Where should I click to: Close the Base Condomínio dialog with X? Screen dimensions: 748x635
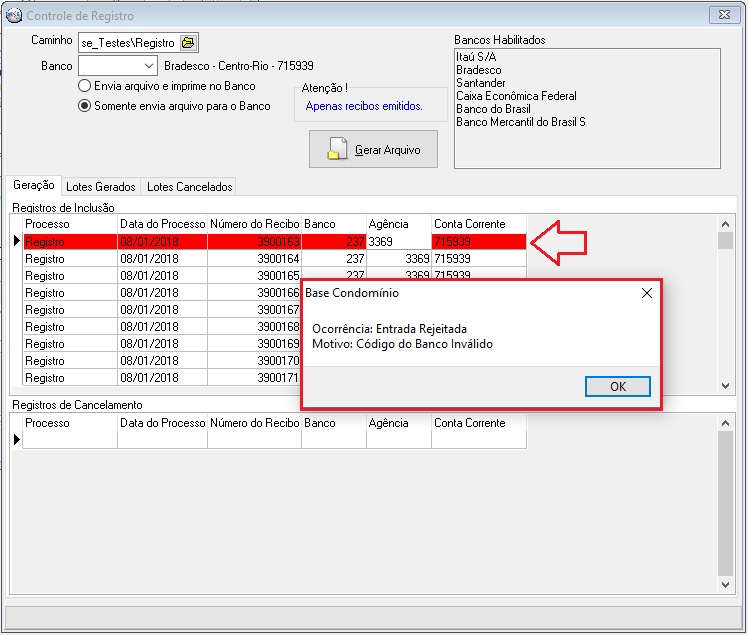[x=646, y=293]
